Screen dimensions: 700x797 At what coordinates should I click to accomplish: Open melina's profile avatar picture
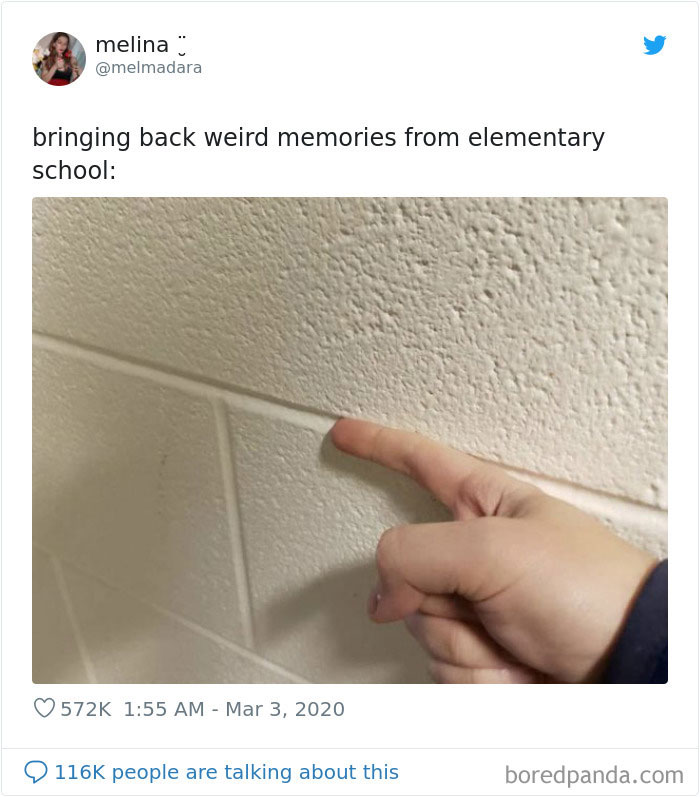(x=59, y=58)
